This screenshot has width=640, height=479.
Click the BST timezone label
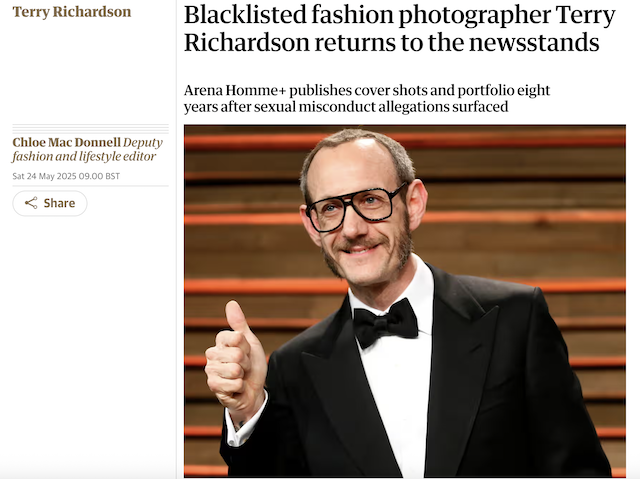coord(113,176)
